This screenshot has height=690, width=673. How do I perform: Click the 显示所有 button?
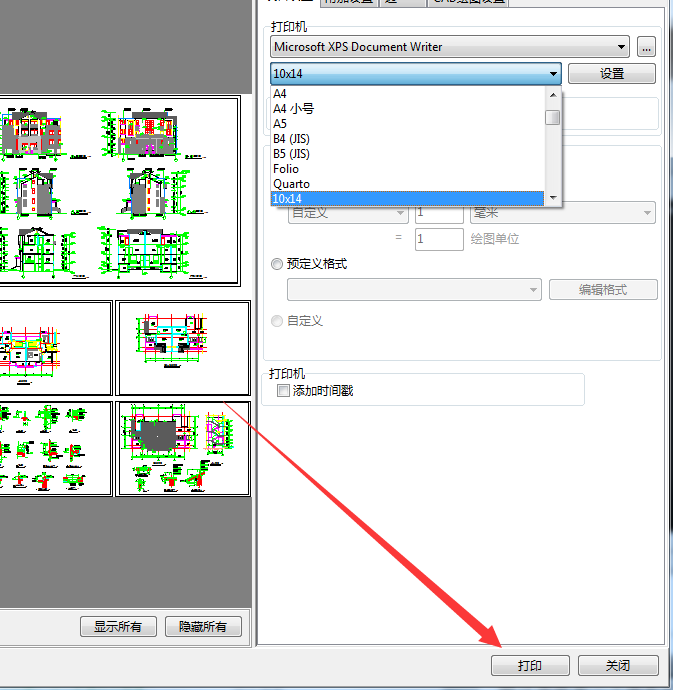tap(118, 626)
